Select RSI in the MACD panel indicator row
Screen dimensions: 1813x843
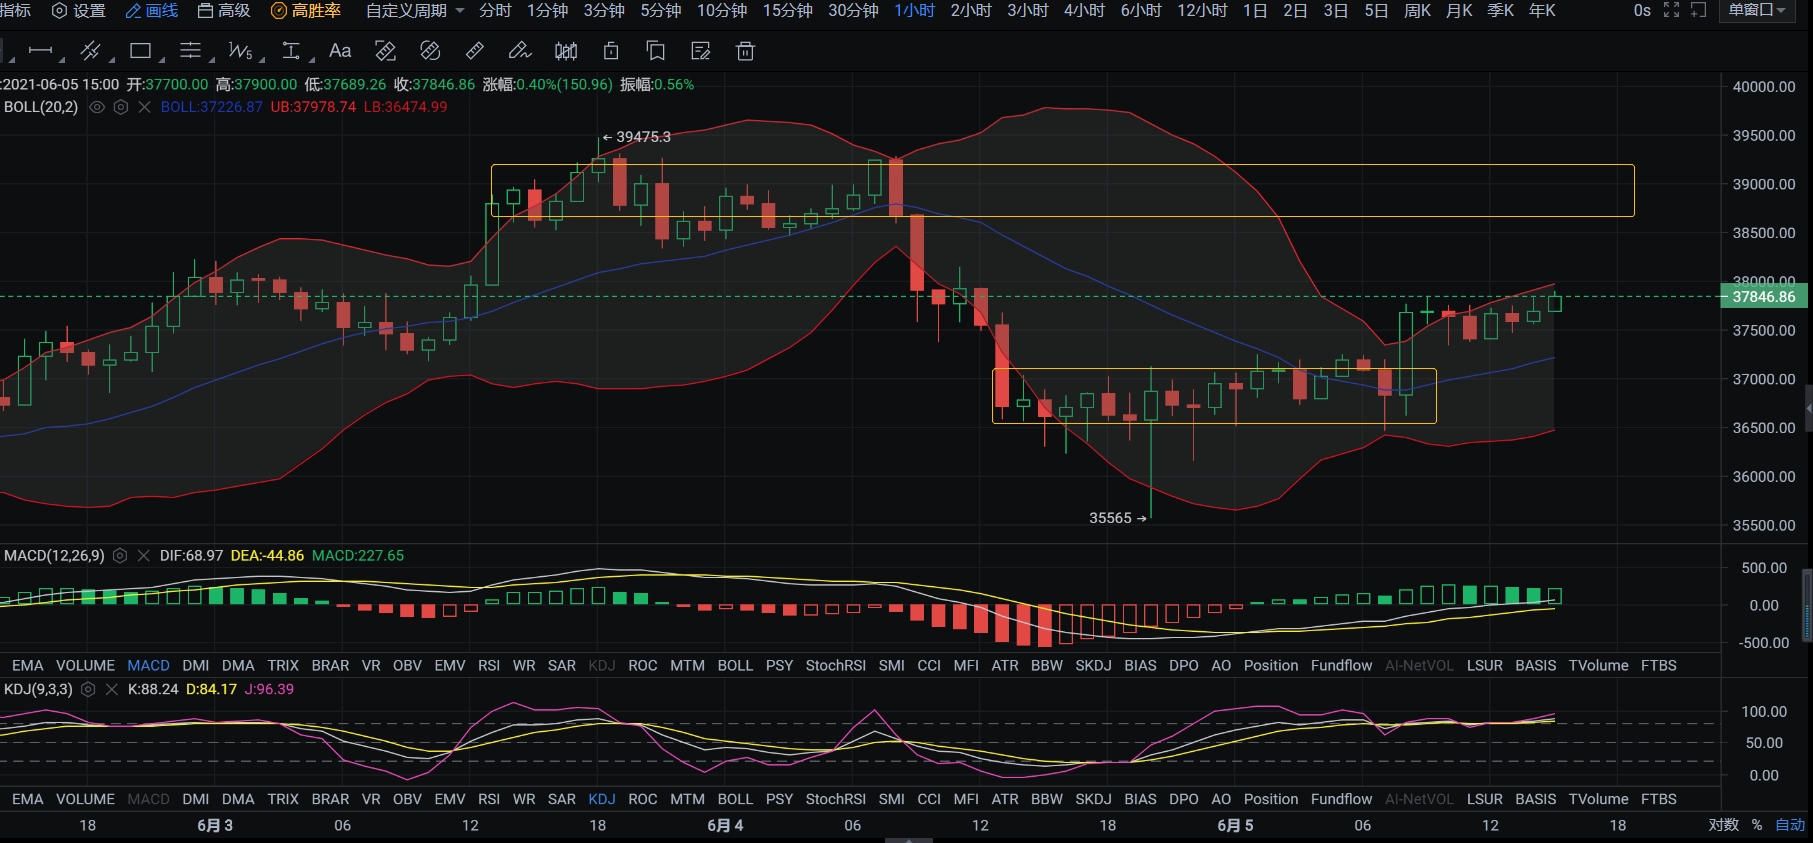point(488,666)
